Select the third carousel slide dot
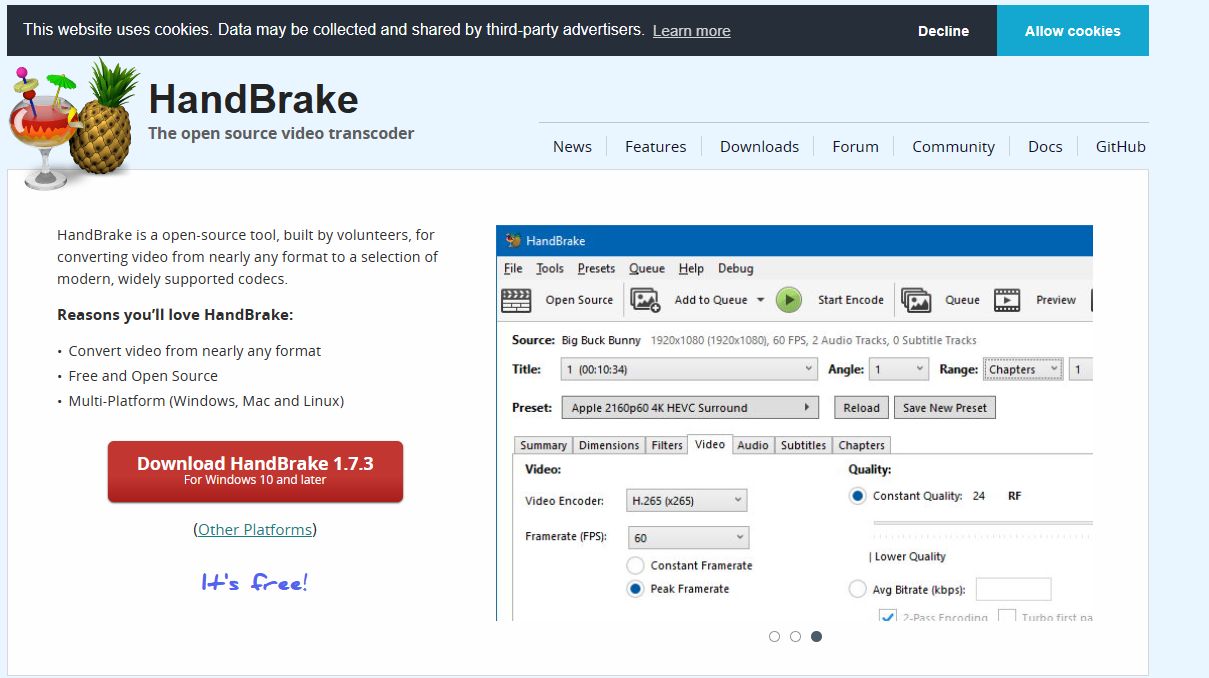1209x678 pixels. point(816,636)
